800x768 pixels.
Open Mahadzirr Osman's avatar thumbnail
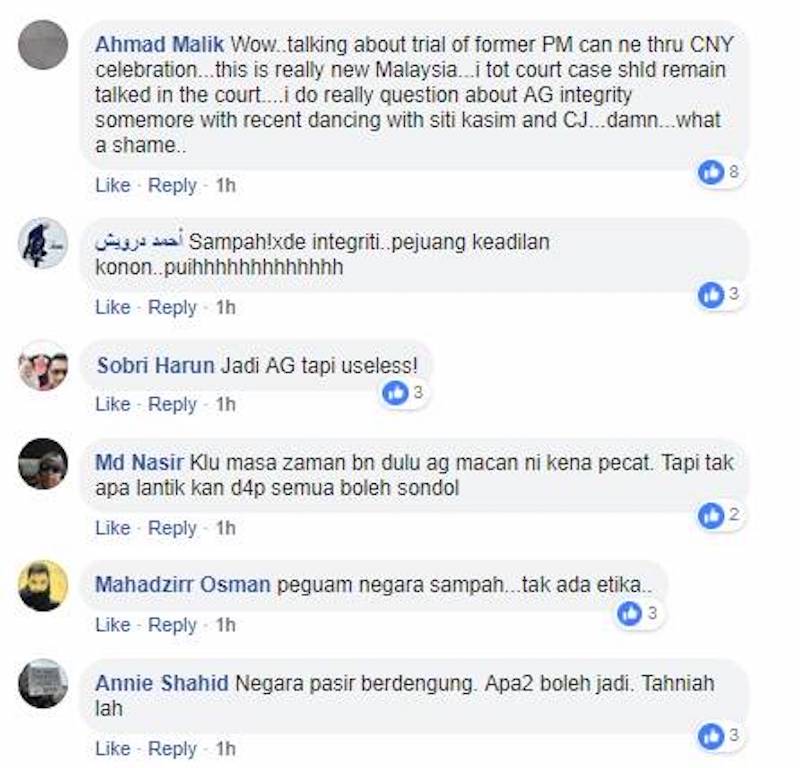(43, 586)
